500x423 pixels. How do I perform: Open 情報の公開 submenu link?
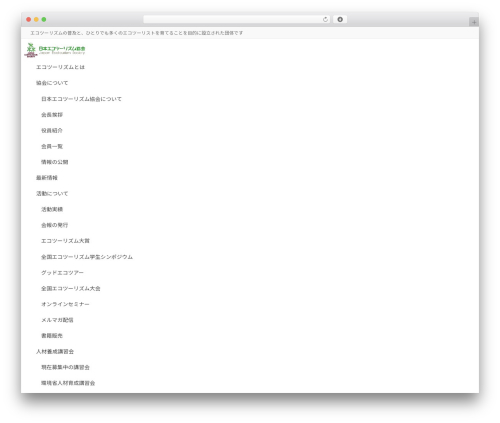pyautogui.click(x=55, y=162)
